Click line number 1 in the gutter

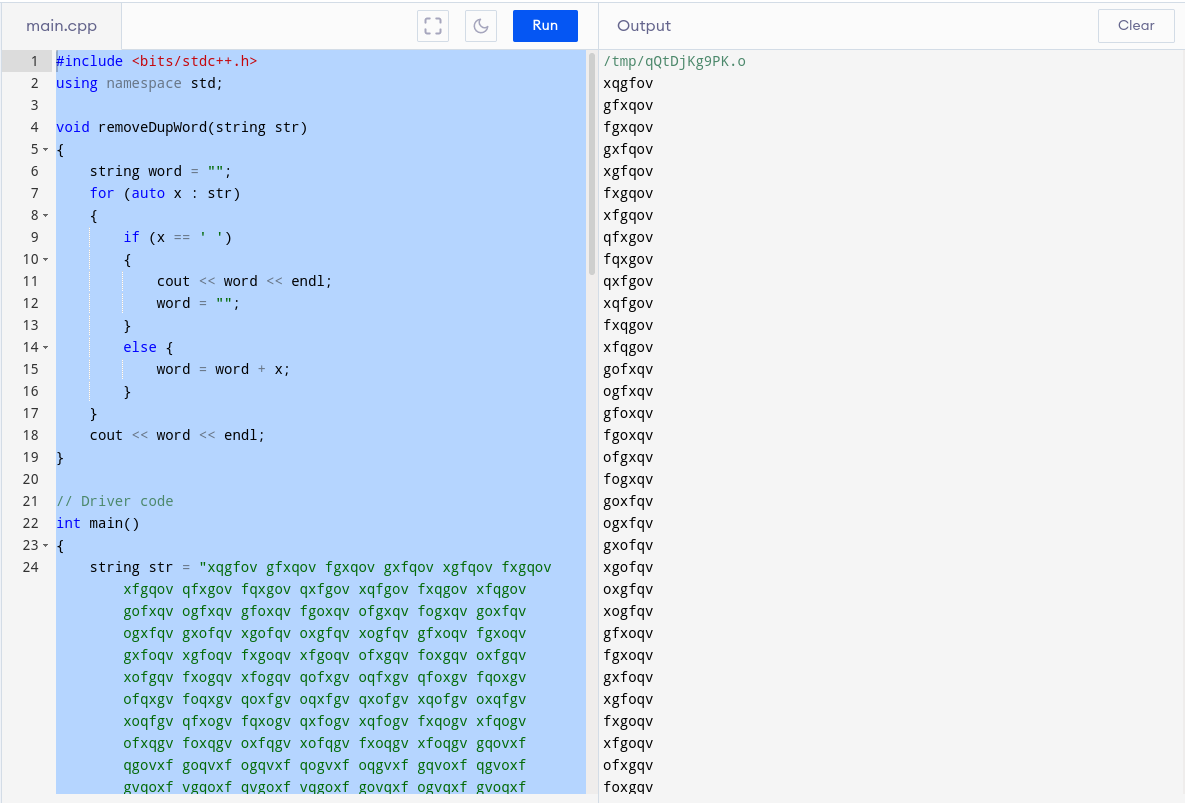(34, 61)
